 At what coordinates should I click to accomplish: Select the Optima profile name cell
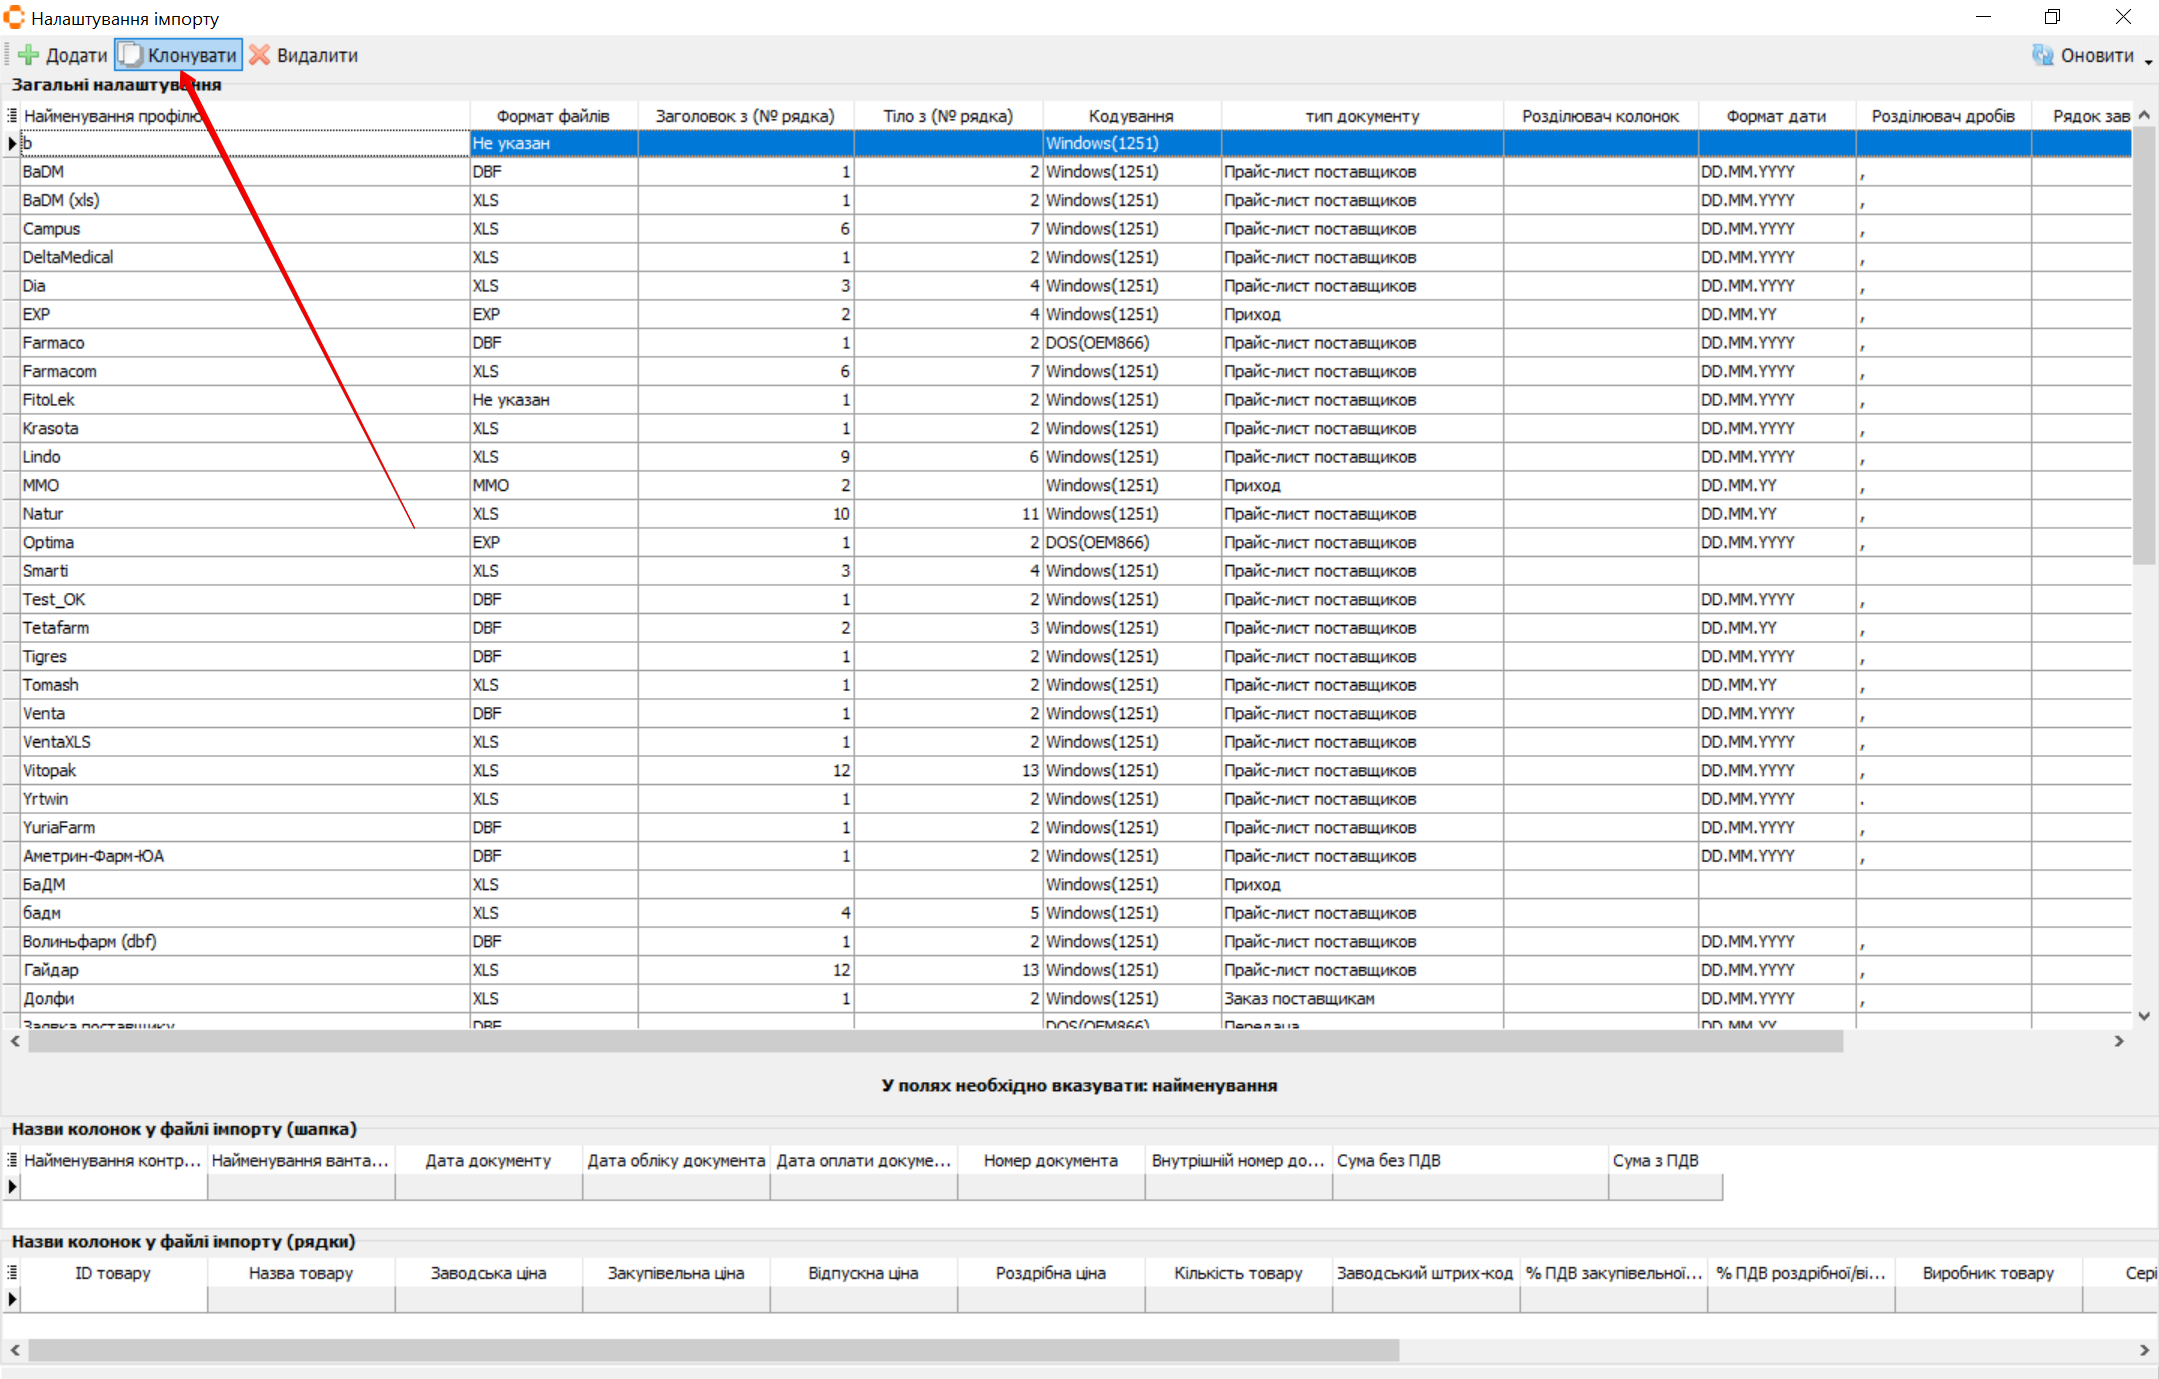coord(48,542)
